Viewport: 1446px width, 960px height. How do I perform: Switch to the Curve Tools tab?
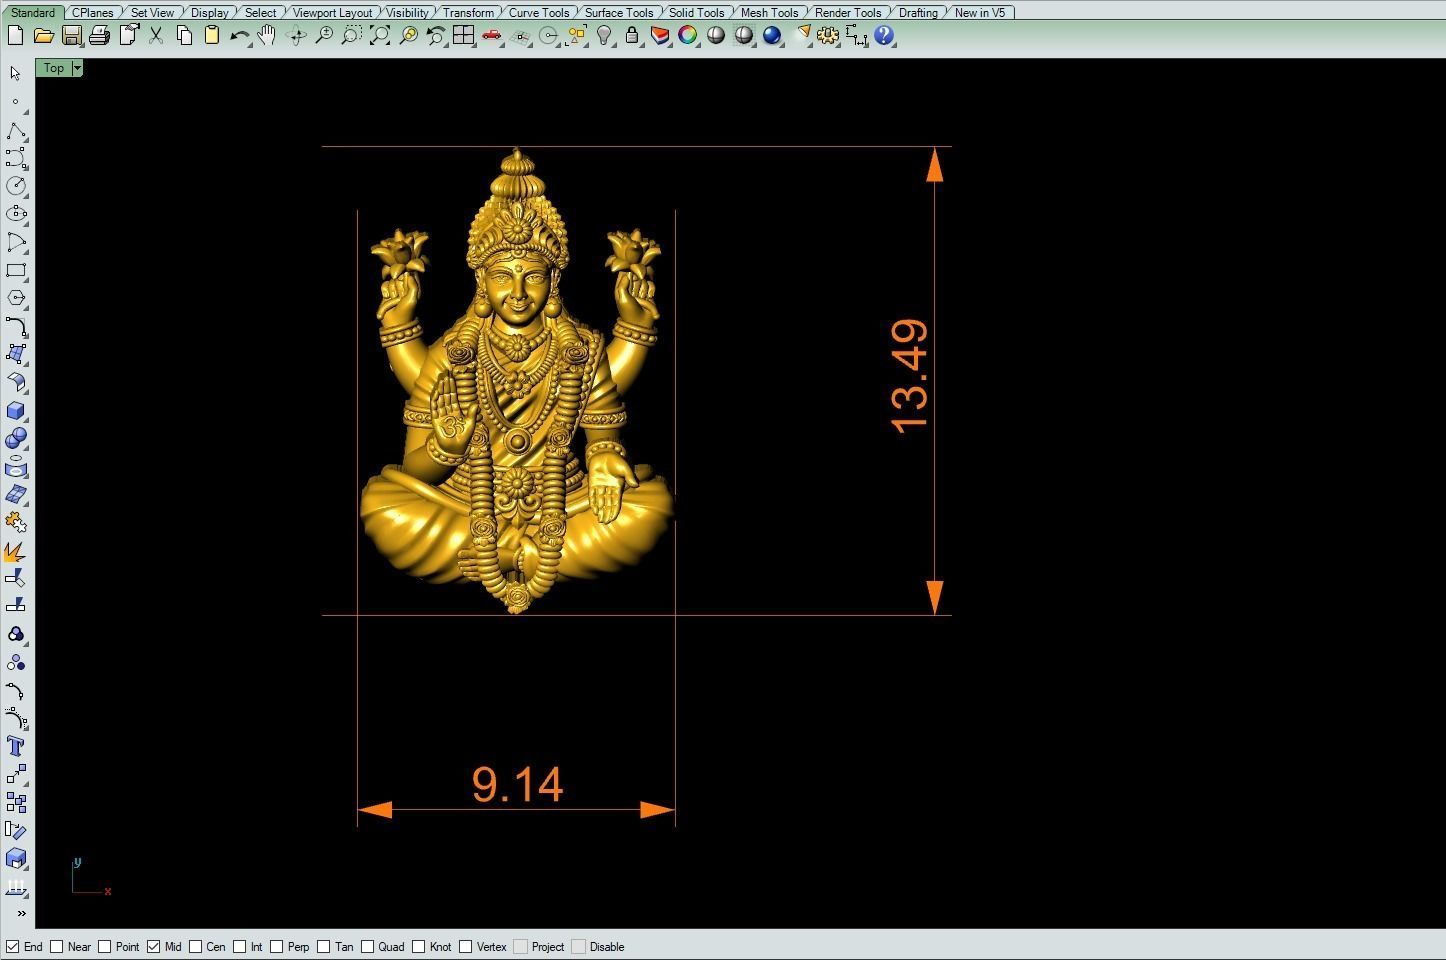click(x=539, y=13)
